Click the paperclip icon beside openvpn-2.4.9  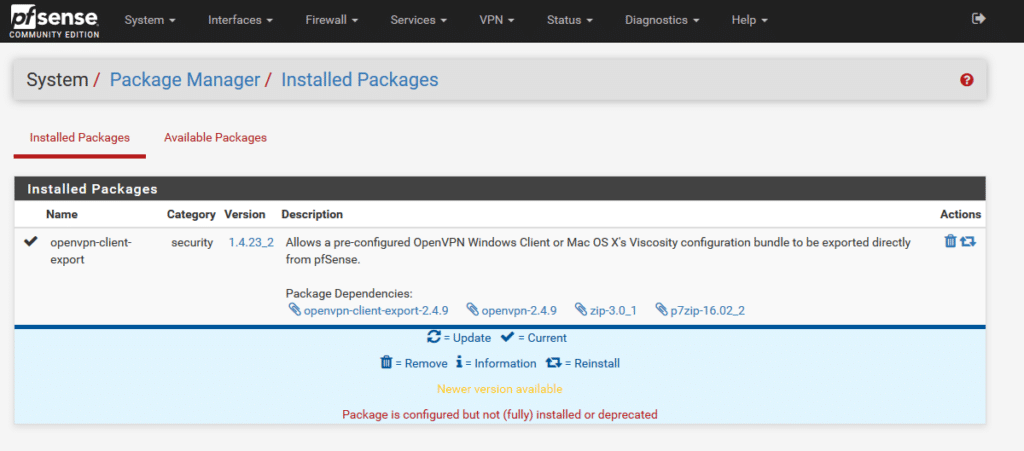474,310
